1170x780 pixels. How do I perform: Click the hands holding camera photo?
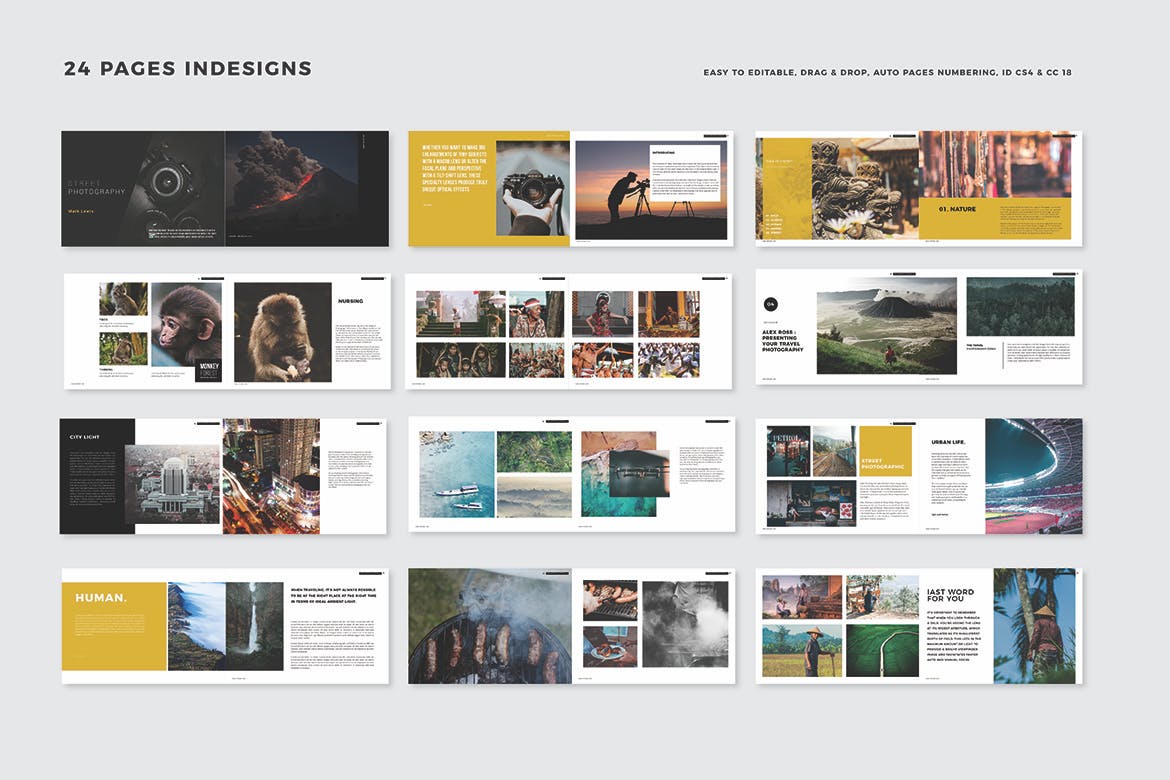tap(532, 188)
